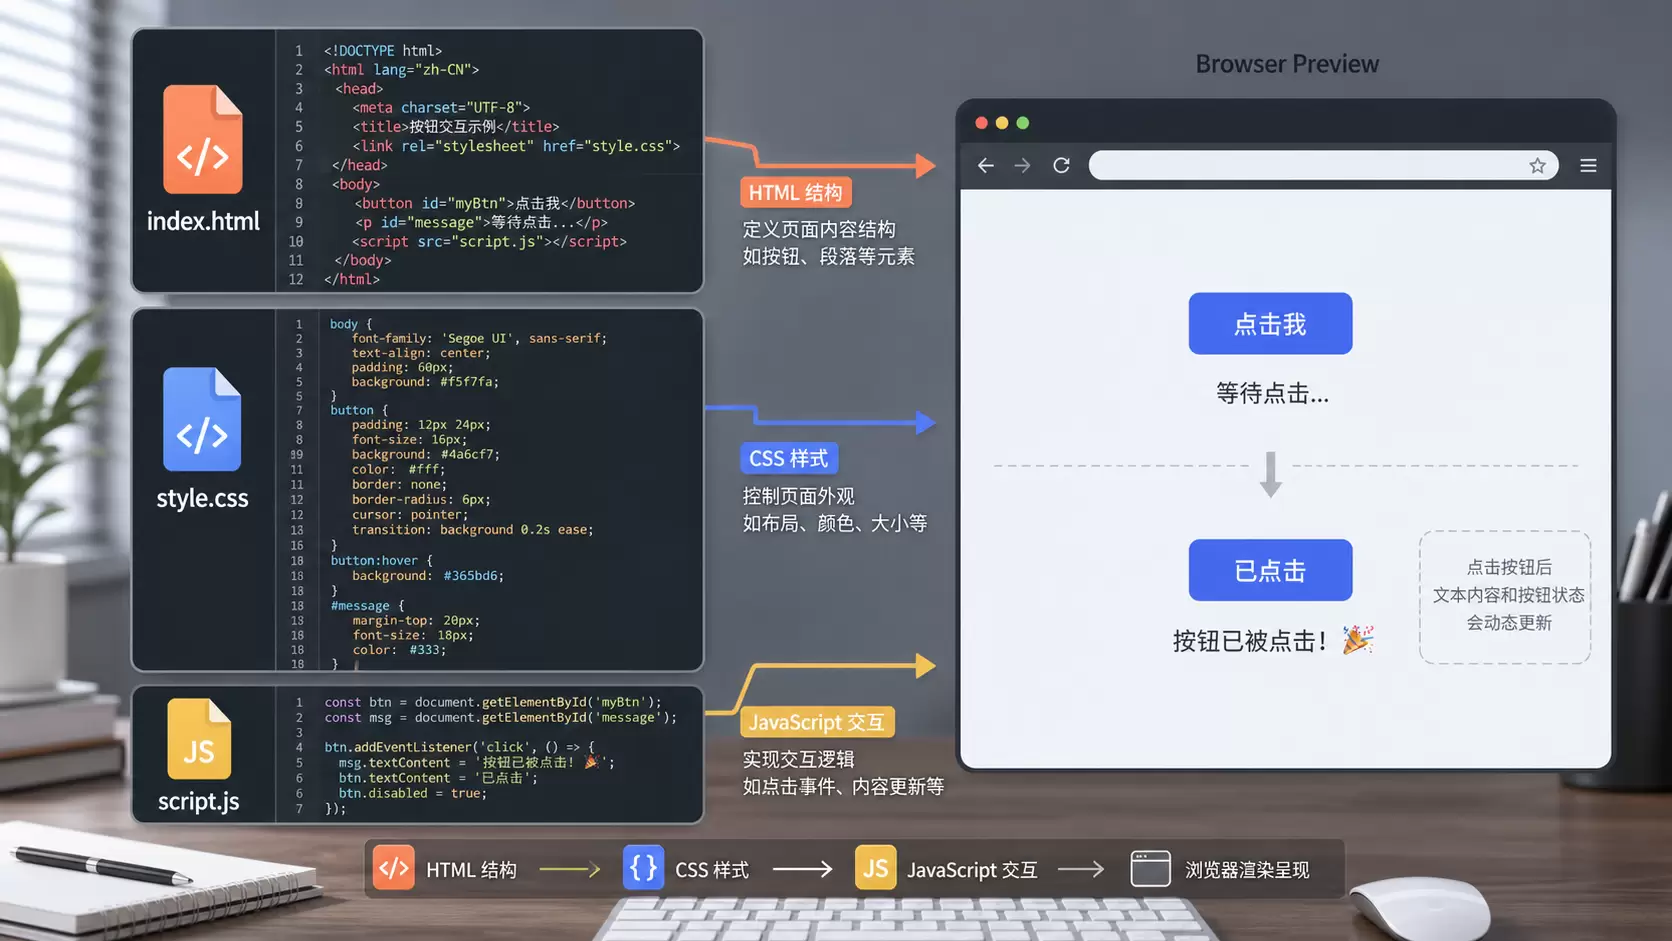Click the const btn declaration line
Viewport: 1672px width, 941px height.
coord(493,702)
